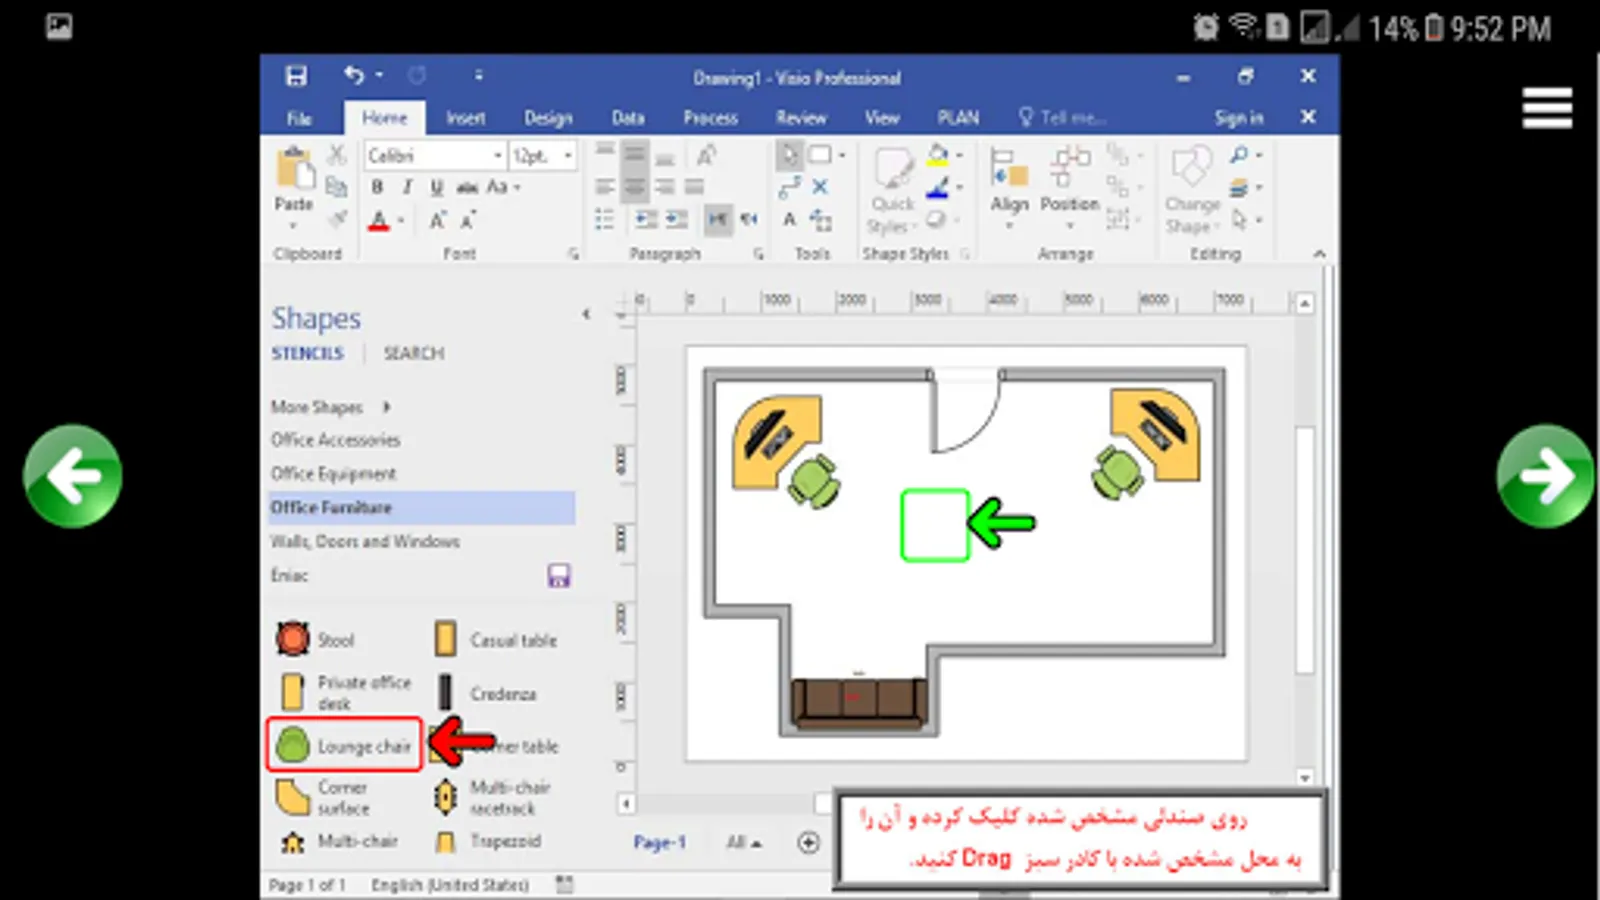
Task: Select the Page-1 sheet tab
Action: point(660,843)
